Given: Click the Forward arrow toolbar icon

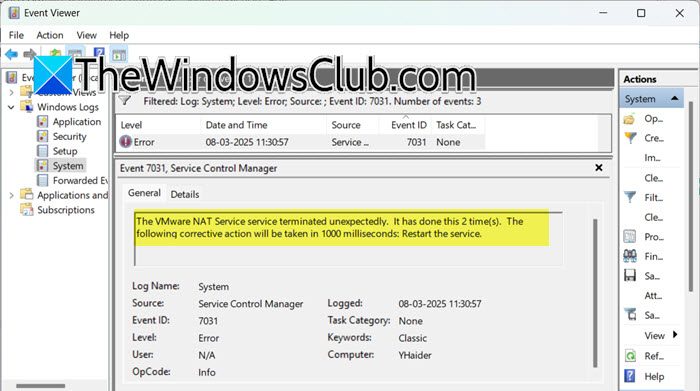Looking at the screenshot, I should (29, 54).
